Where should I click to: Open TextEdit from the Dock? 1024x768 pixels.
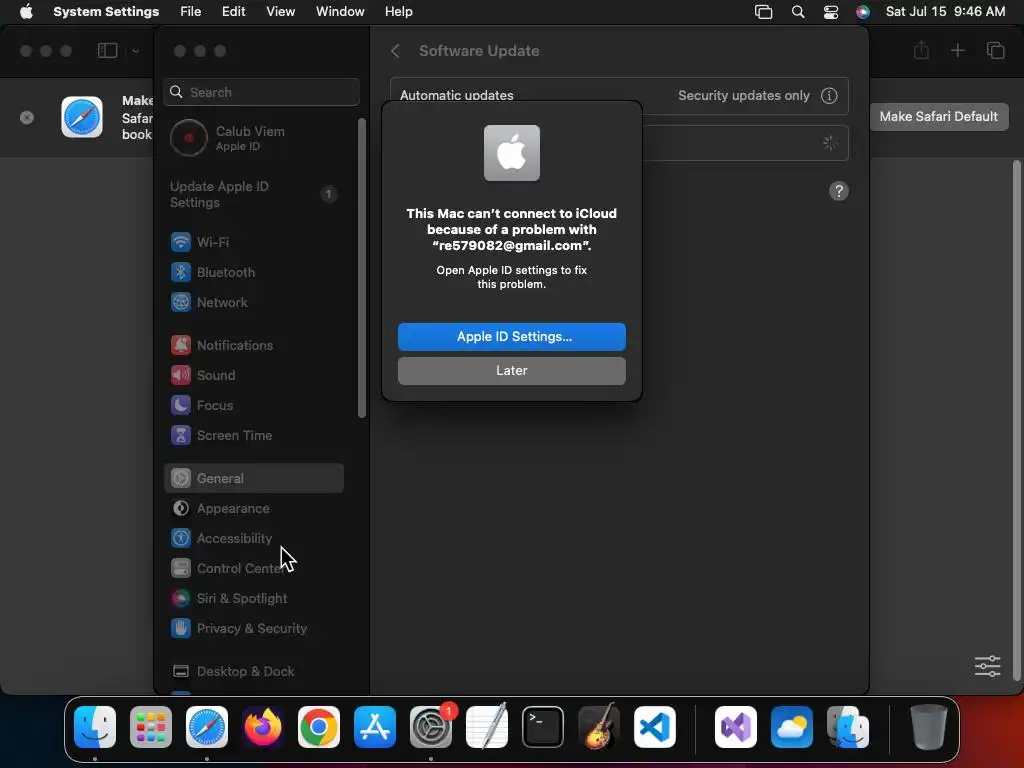click(x=487, y=727)
